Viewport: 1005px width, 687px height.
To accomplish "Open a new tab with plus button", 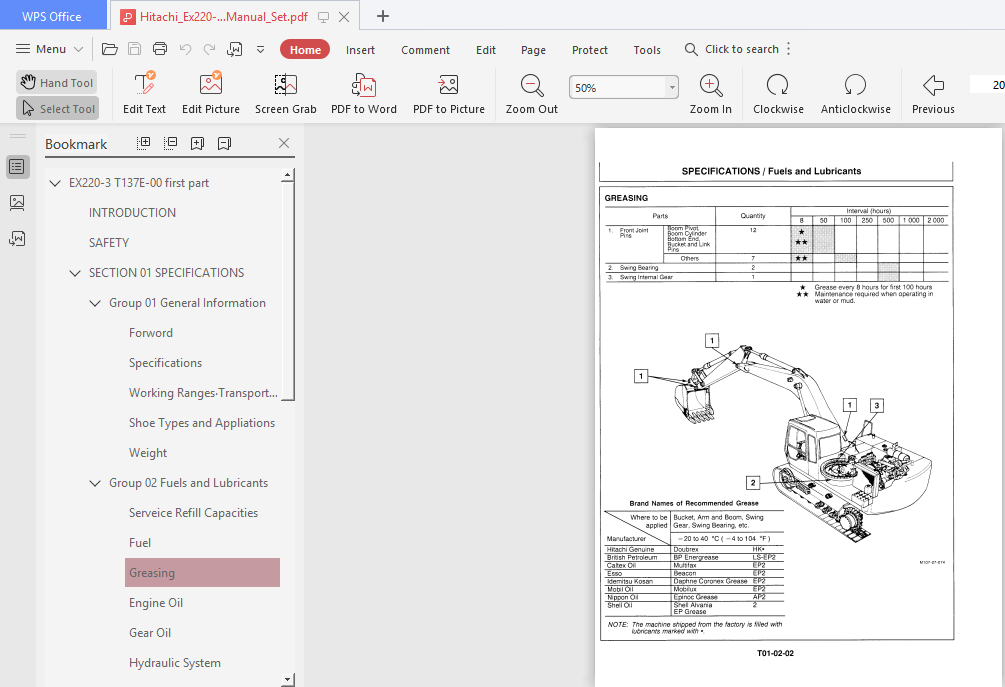I will (383, 16).
